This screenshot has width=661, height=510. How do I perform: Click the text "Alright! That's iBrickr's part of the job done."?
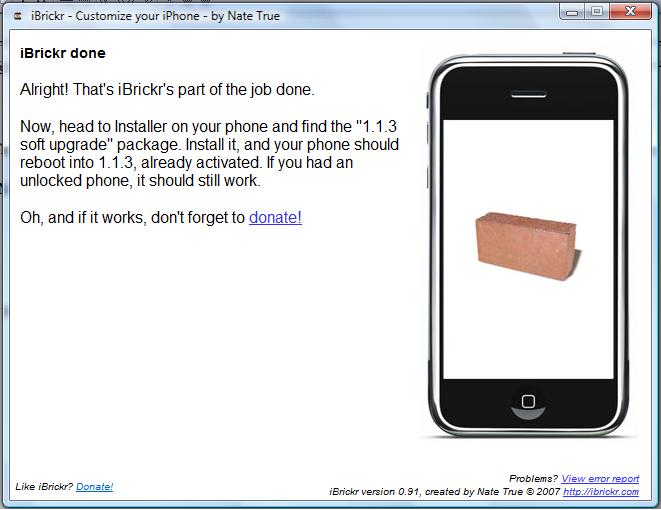coord(167,89)
